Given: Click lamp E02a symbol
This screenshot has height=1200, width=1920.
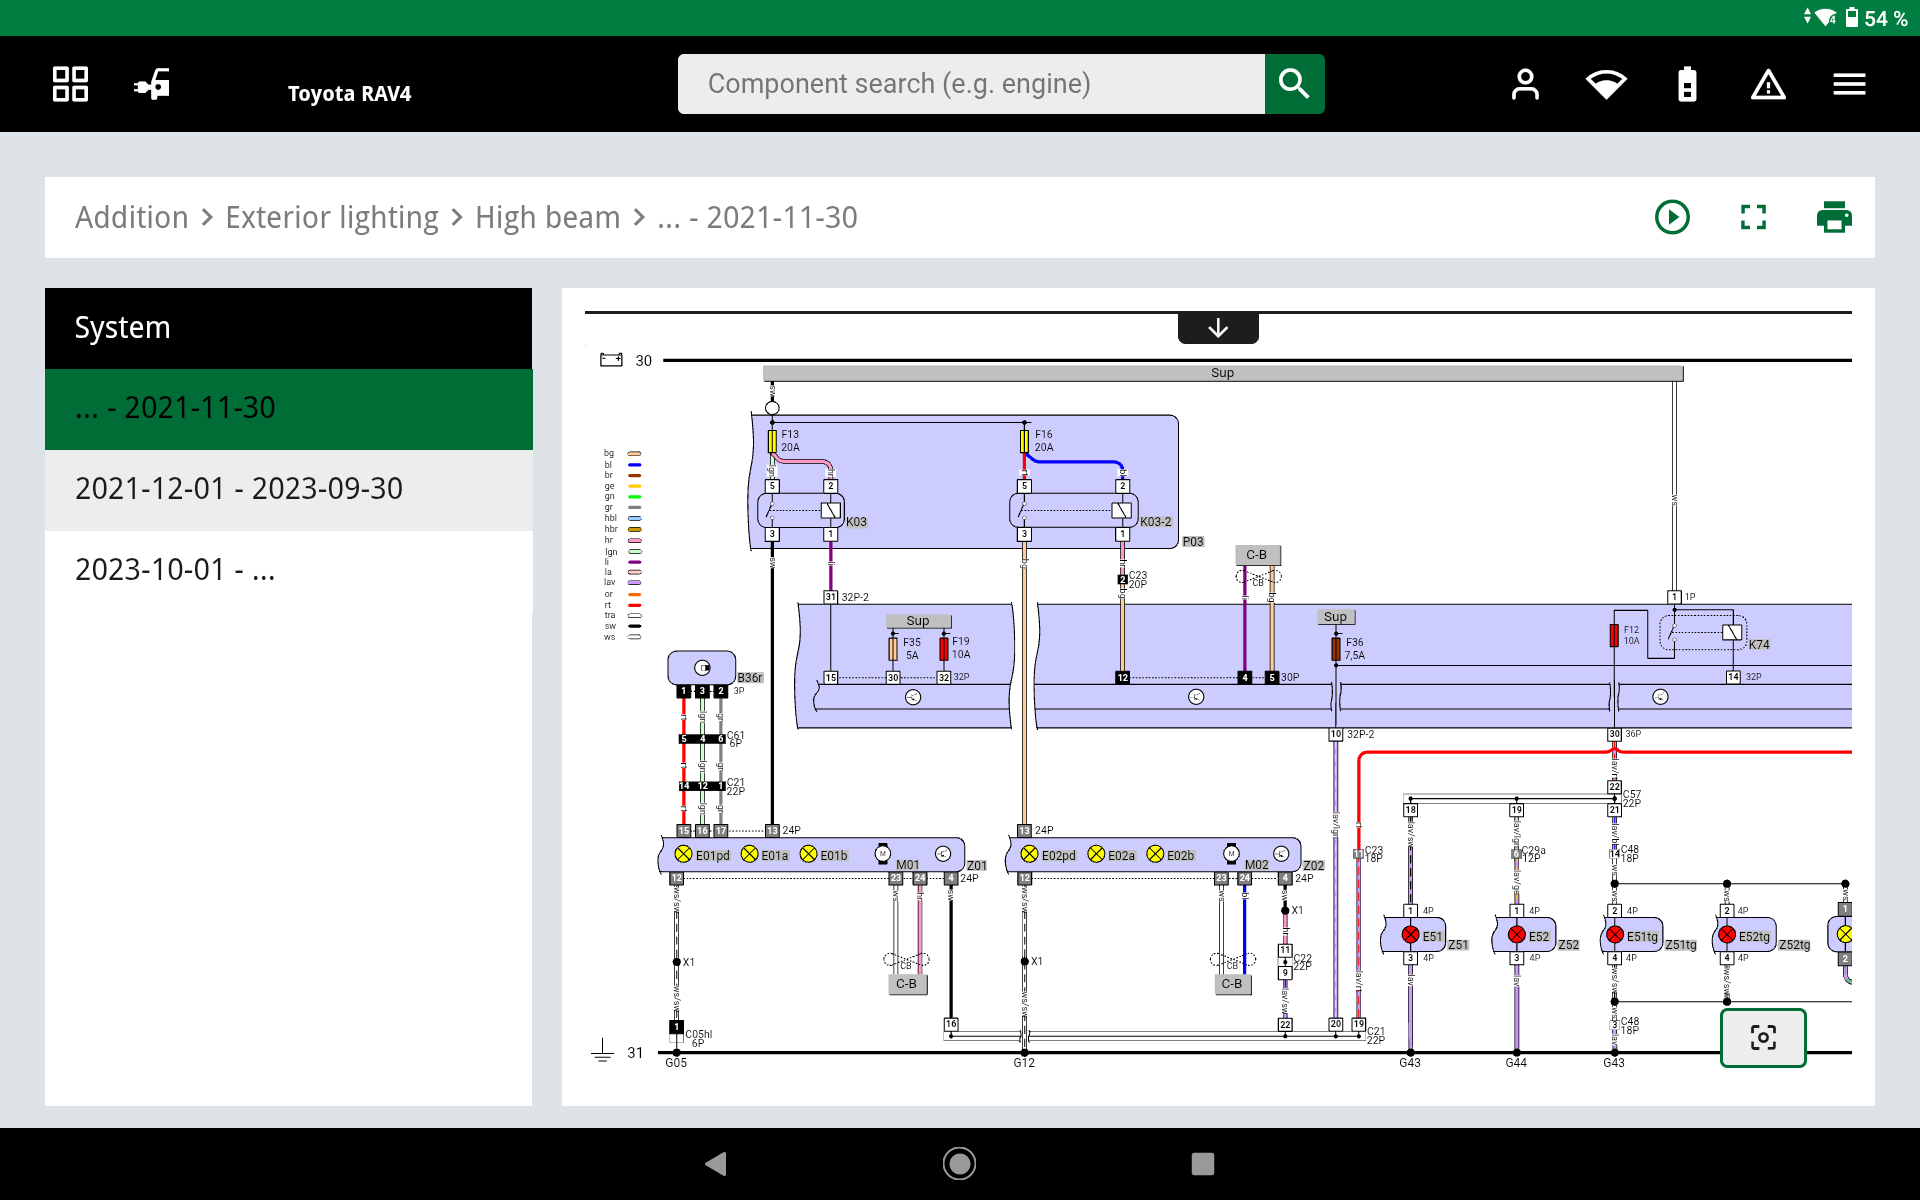Looking at the screenshot, I should 1097,854.
